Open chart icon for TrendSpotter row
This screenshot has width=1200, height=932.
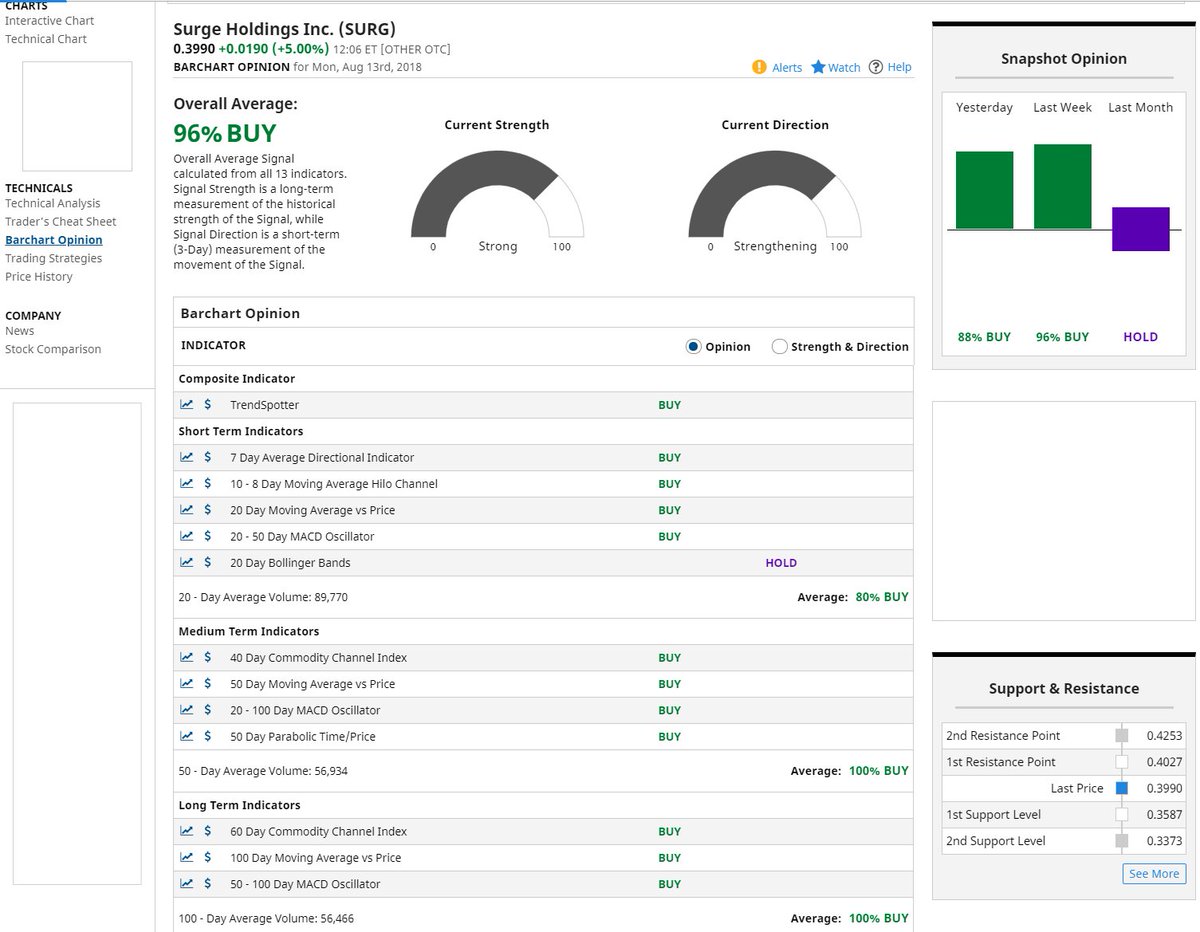187,404
